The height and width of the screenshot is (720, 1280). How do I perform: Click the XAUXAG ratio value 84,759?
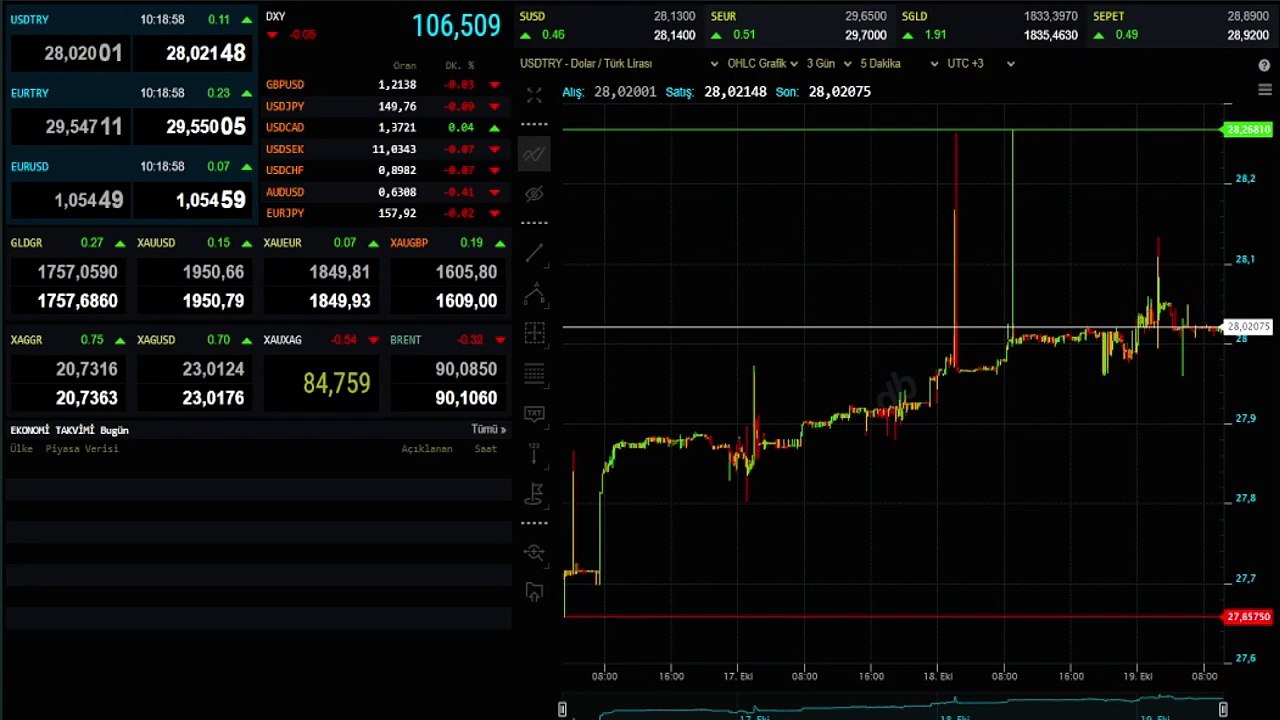click(337, 383)
